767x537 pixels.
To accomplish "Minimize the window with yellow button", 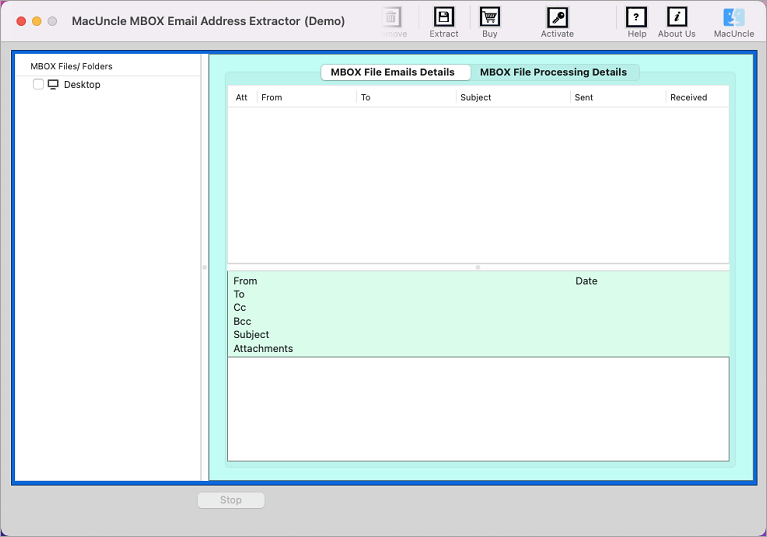I will [x=37, y=21].
